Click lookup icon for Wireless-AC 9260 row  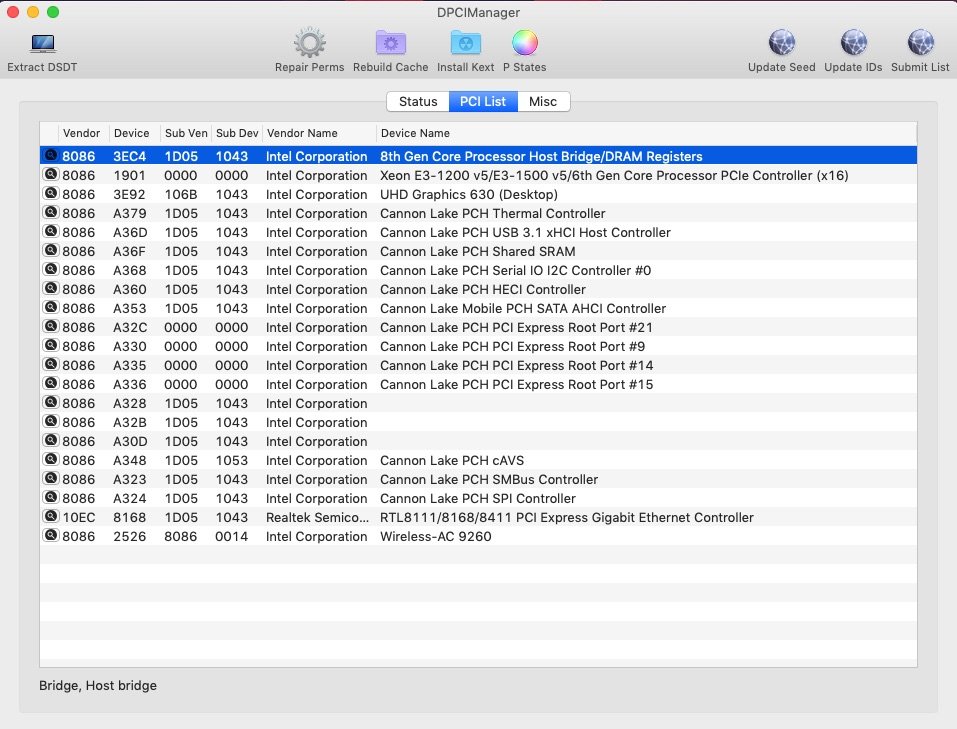tap(51, 535)
